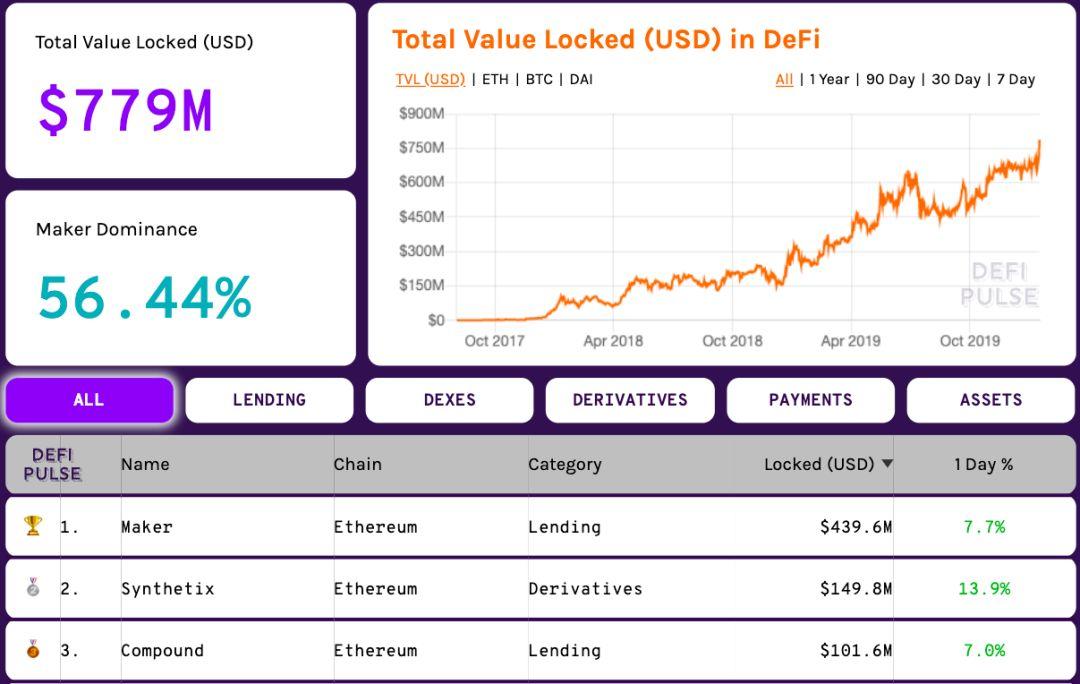The width and height of the screenshot is (1080, 684).
Task: Click the silver medal icon beside Synthetix
Action: (33, 588)
